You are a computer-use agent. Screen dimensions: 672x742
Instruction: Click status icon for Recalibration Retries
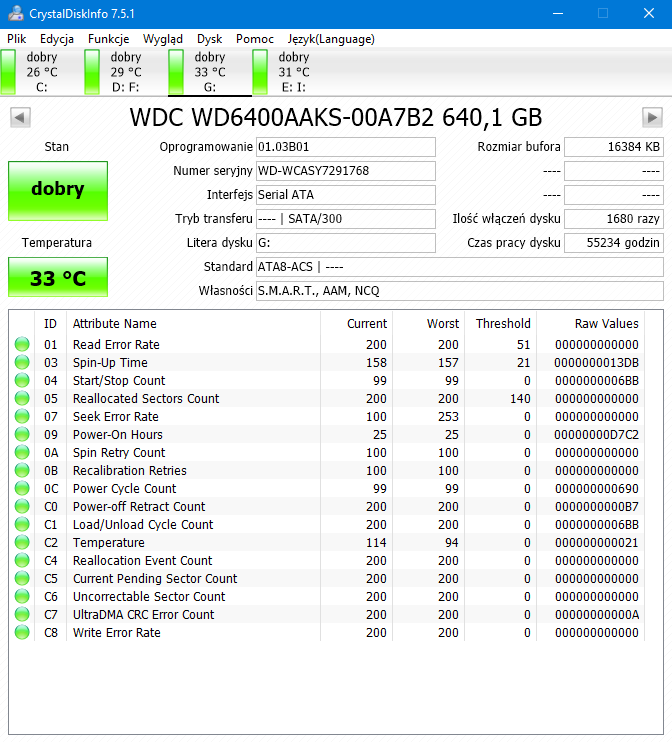22,470
